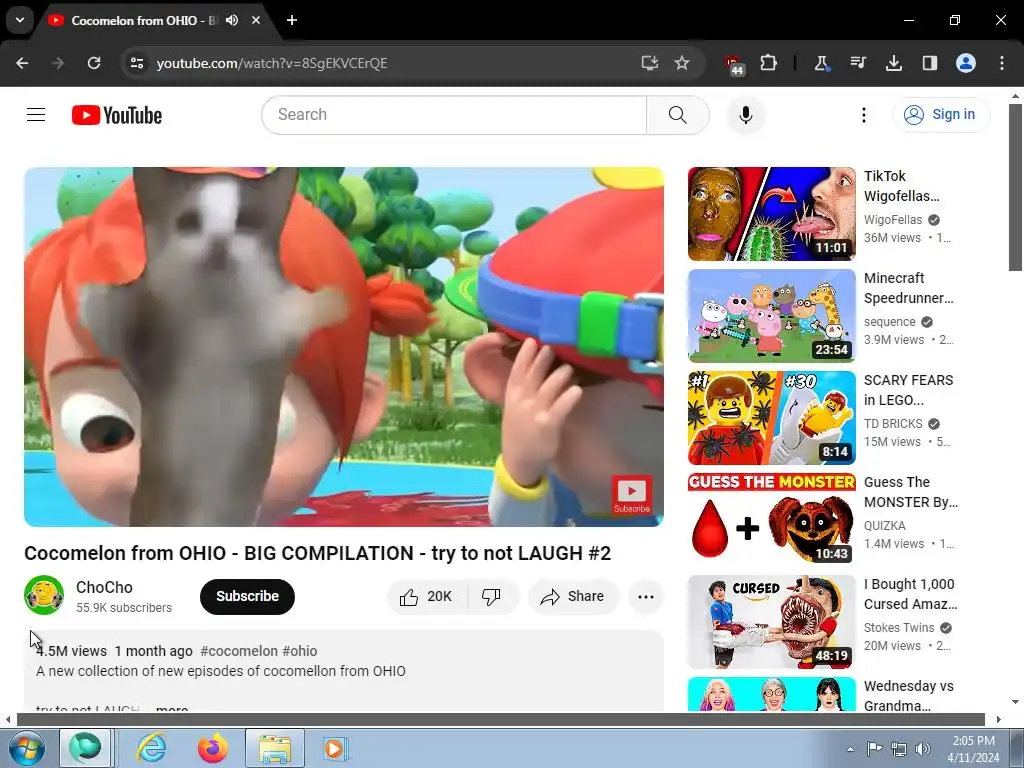Viewport: 1024px width, 768px height.
Task: Mute tab via speaker icon
Action: 232,20
